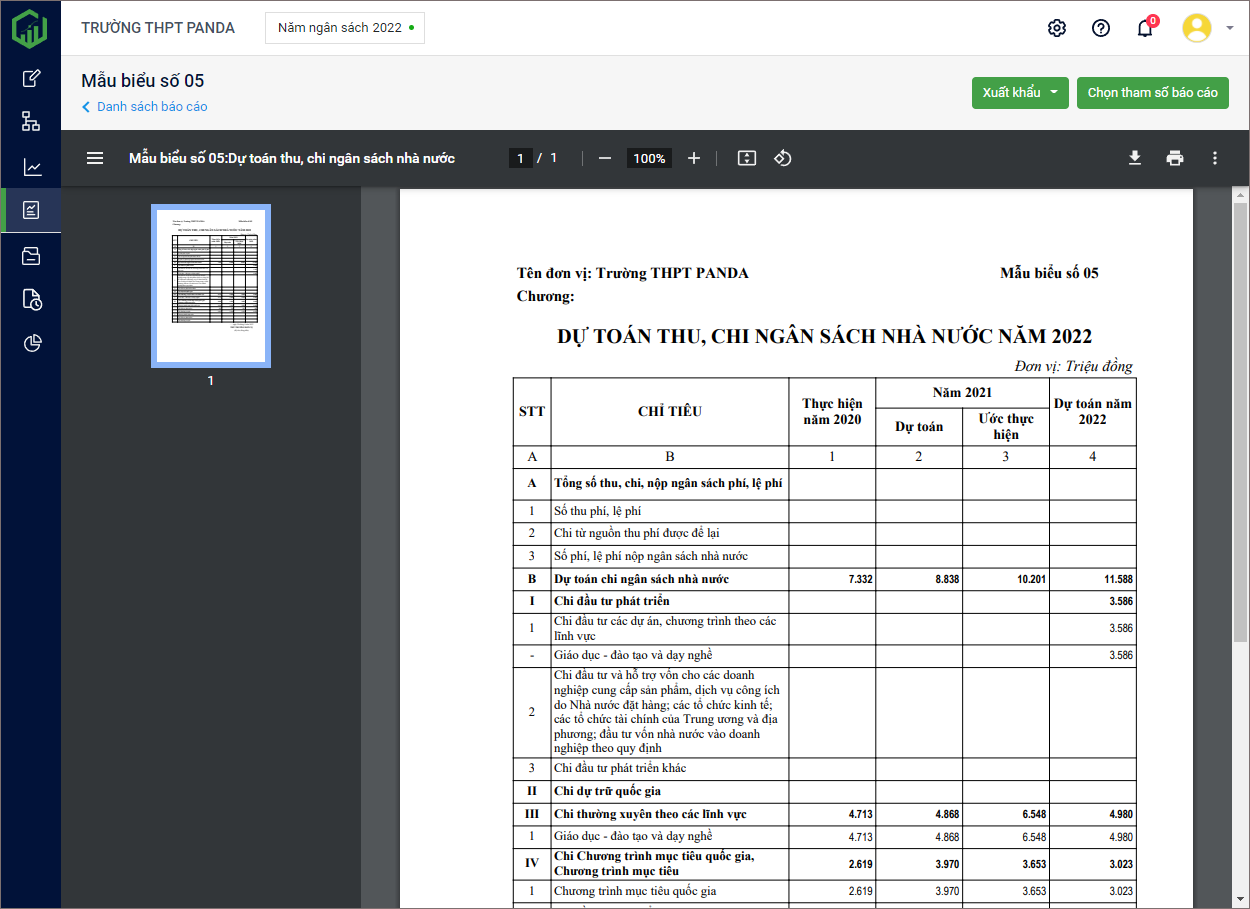
Task: Expand the user avatar account menu
Action: click(1207, 28)
